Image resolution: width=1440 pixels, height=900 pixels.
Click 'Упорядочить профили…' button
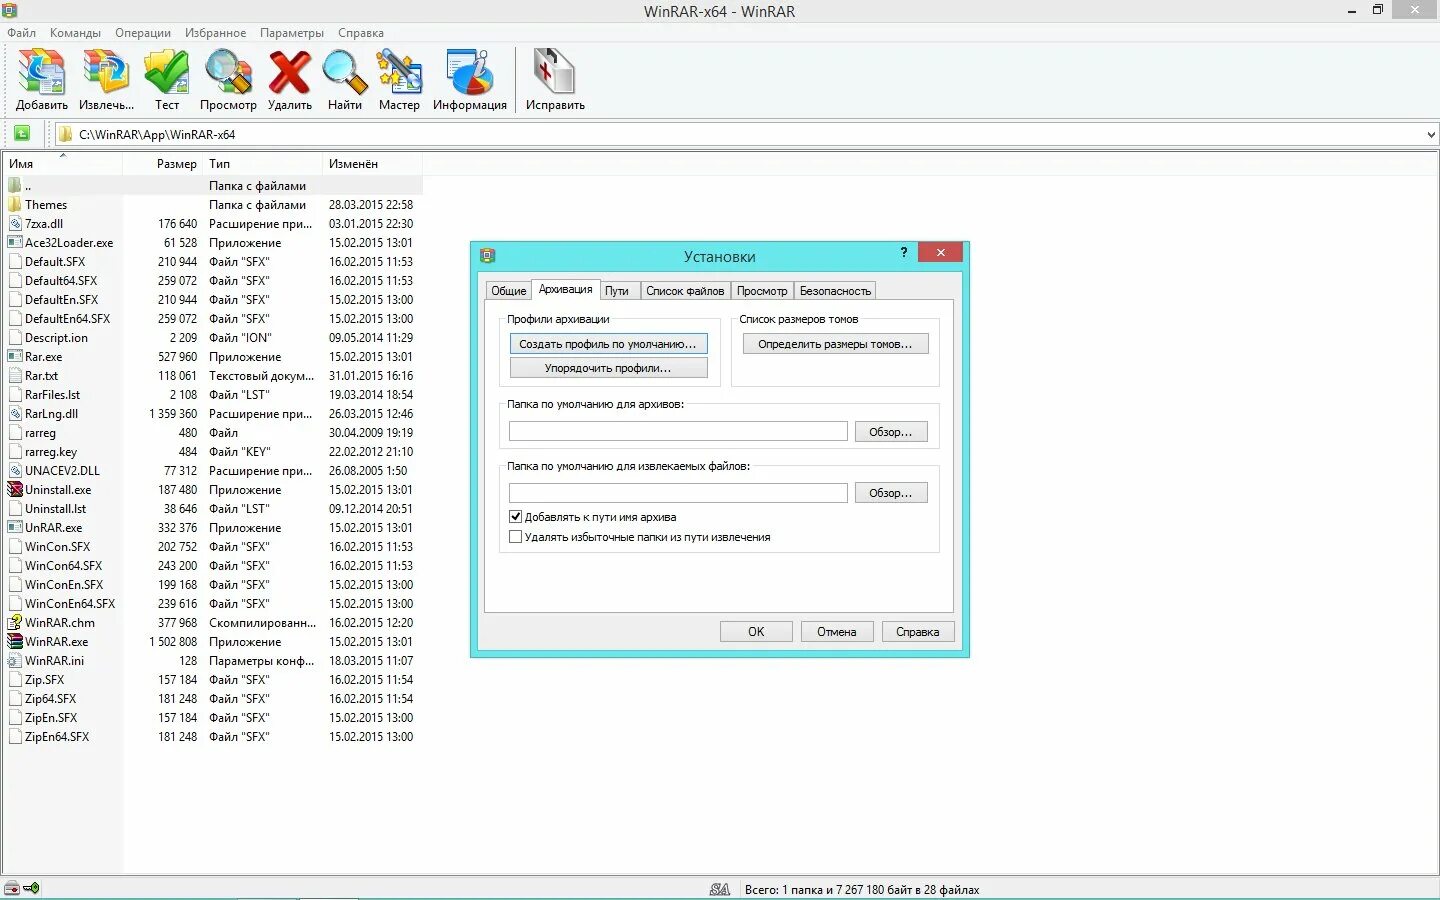pyautogui.click(x=608, y=368)
